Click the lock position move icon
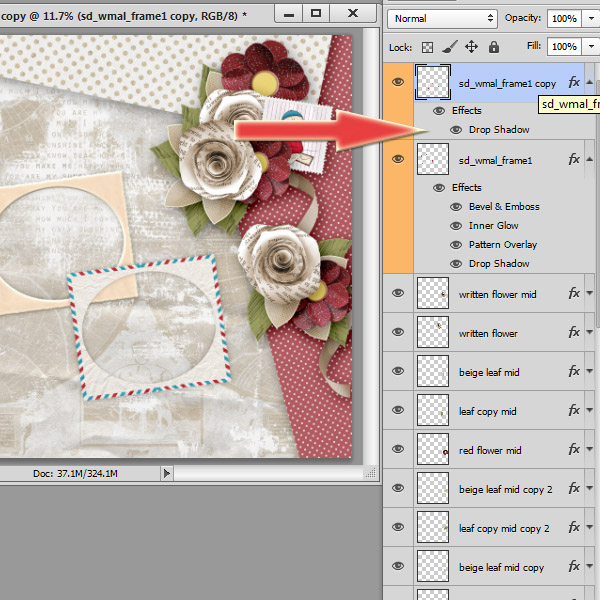This screenshot has height=600, width=600. (x=471, y=47)
